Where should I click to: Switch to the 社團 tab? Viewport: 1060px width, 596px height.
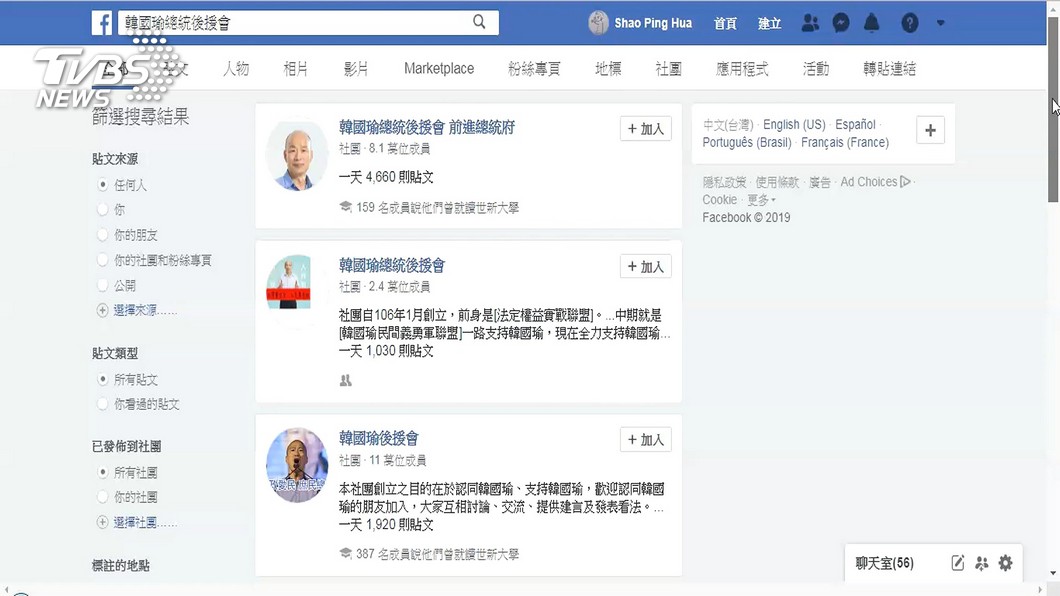tap(668, 68)
